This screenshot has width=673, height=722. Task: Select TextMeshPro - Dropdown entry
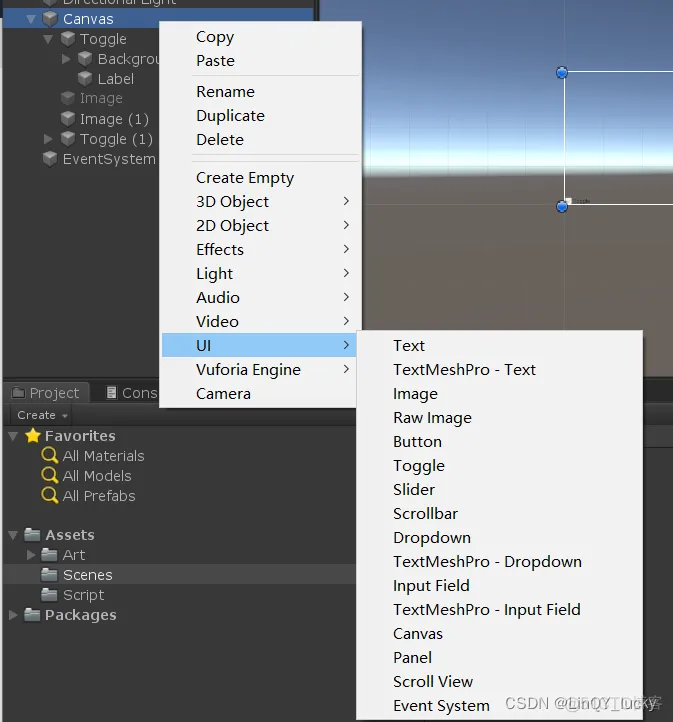tap(499, 561)
